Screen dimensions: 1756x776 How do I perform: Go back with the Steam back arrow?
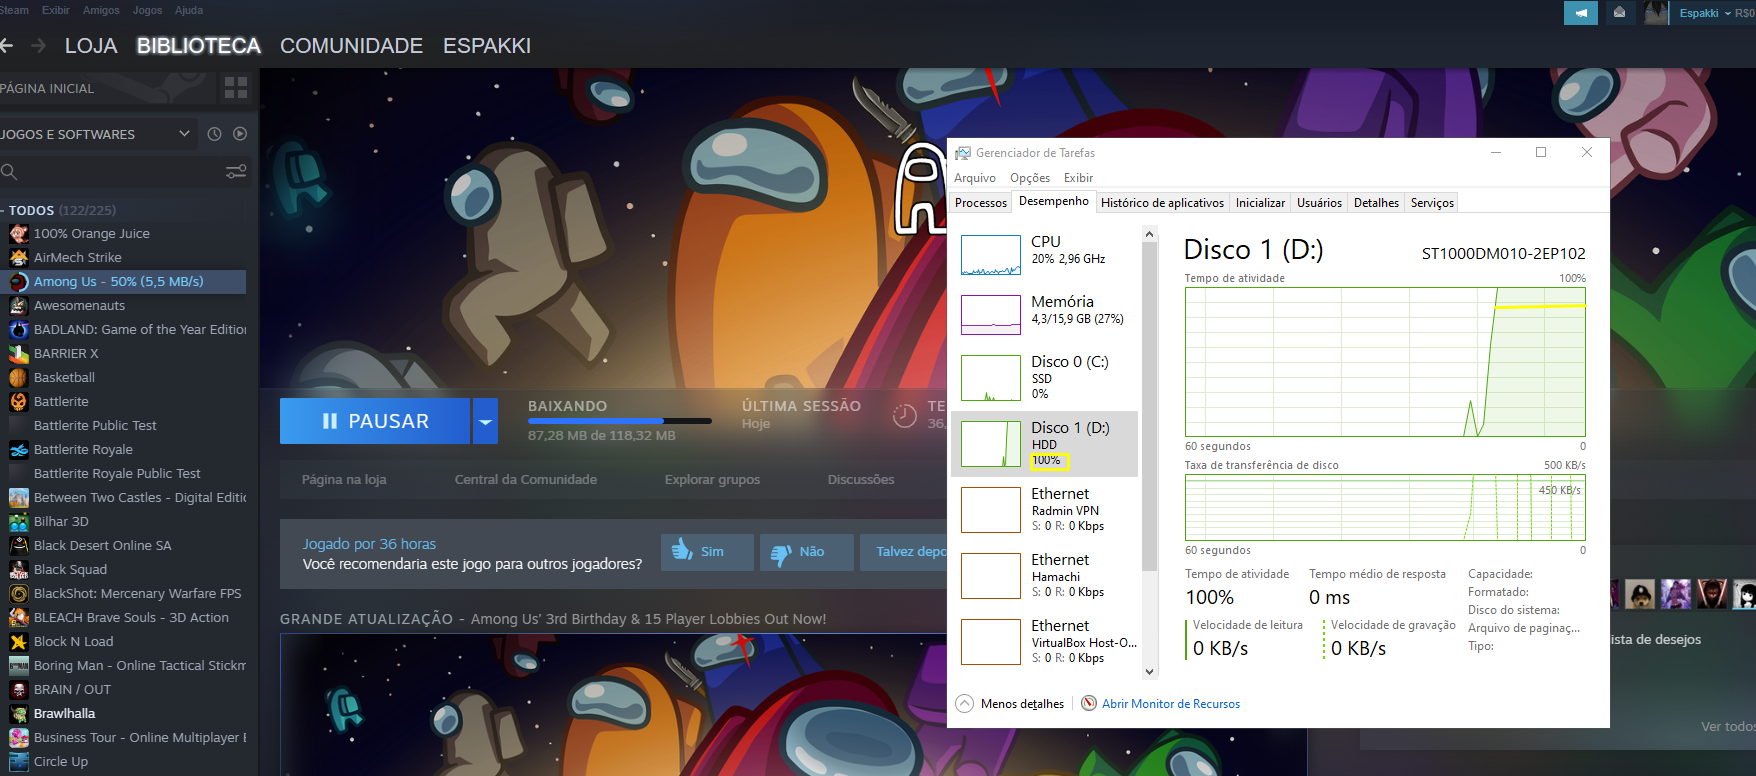(x=6, y=45)
